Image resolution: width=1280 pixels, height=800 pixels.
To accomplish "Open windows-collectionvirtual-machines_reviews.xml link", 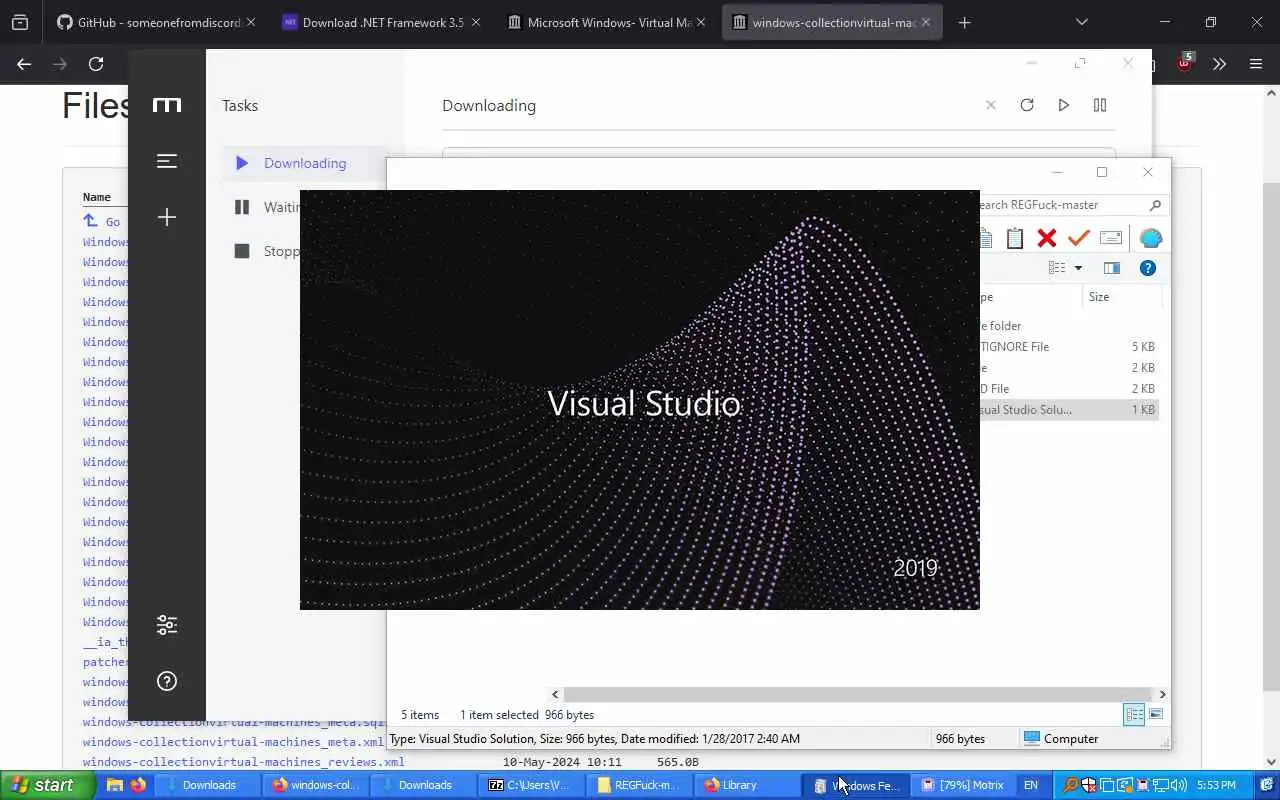I will pos(243,762).
